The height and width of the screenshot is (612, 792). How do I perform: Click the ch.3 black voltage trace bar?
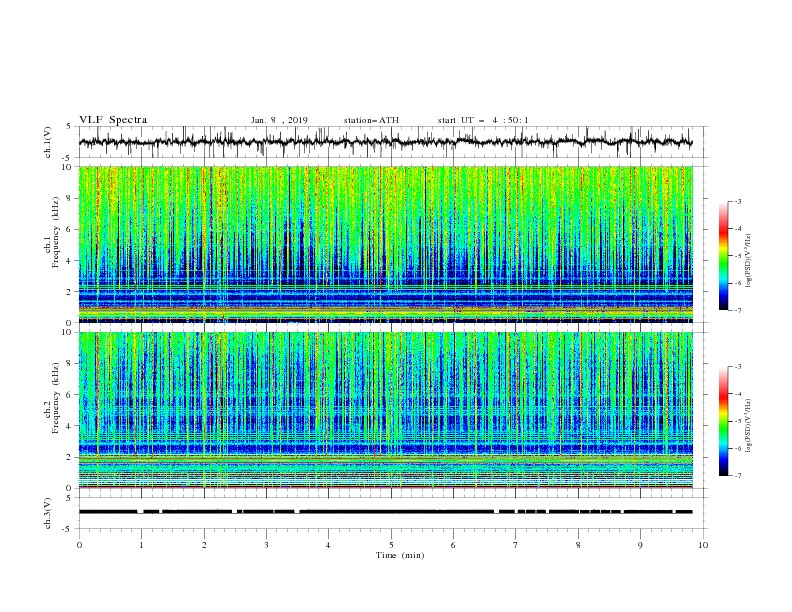pos(385,512)
